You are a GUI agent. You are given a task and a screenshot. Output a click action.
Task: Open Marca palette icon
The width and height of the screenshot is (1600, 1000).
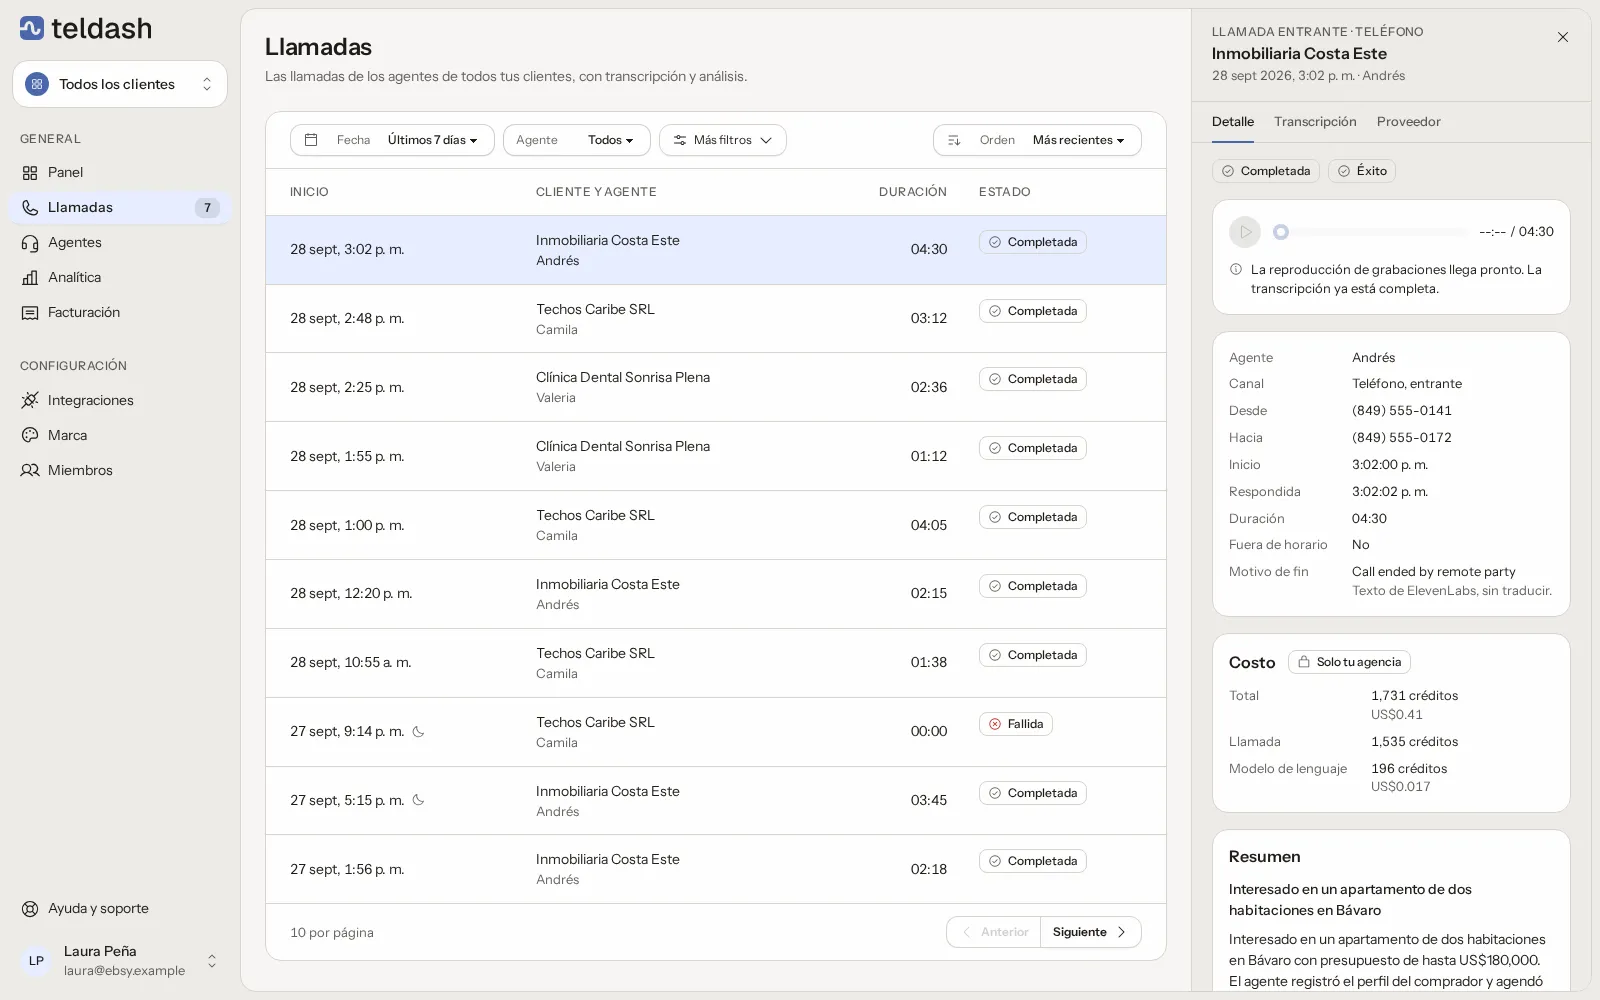30,436
